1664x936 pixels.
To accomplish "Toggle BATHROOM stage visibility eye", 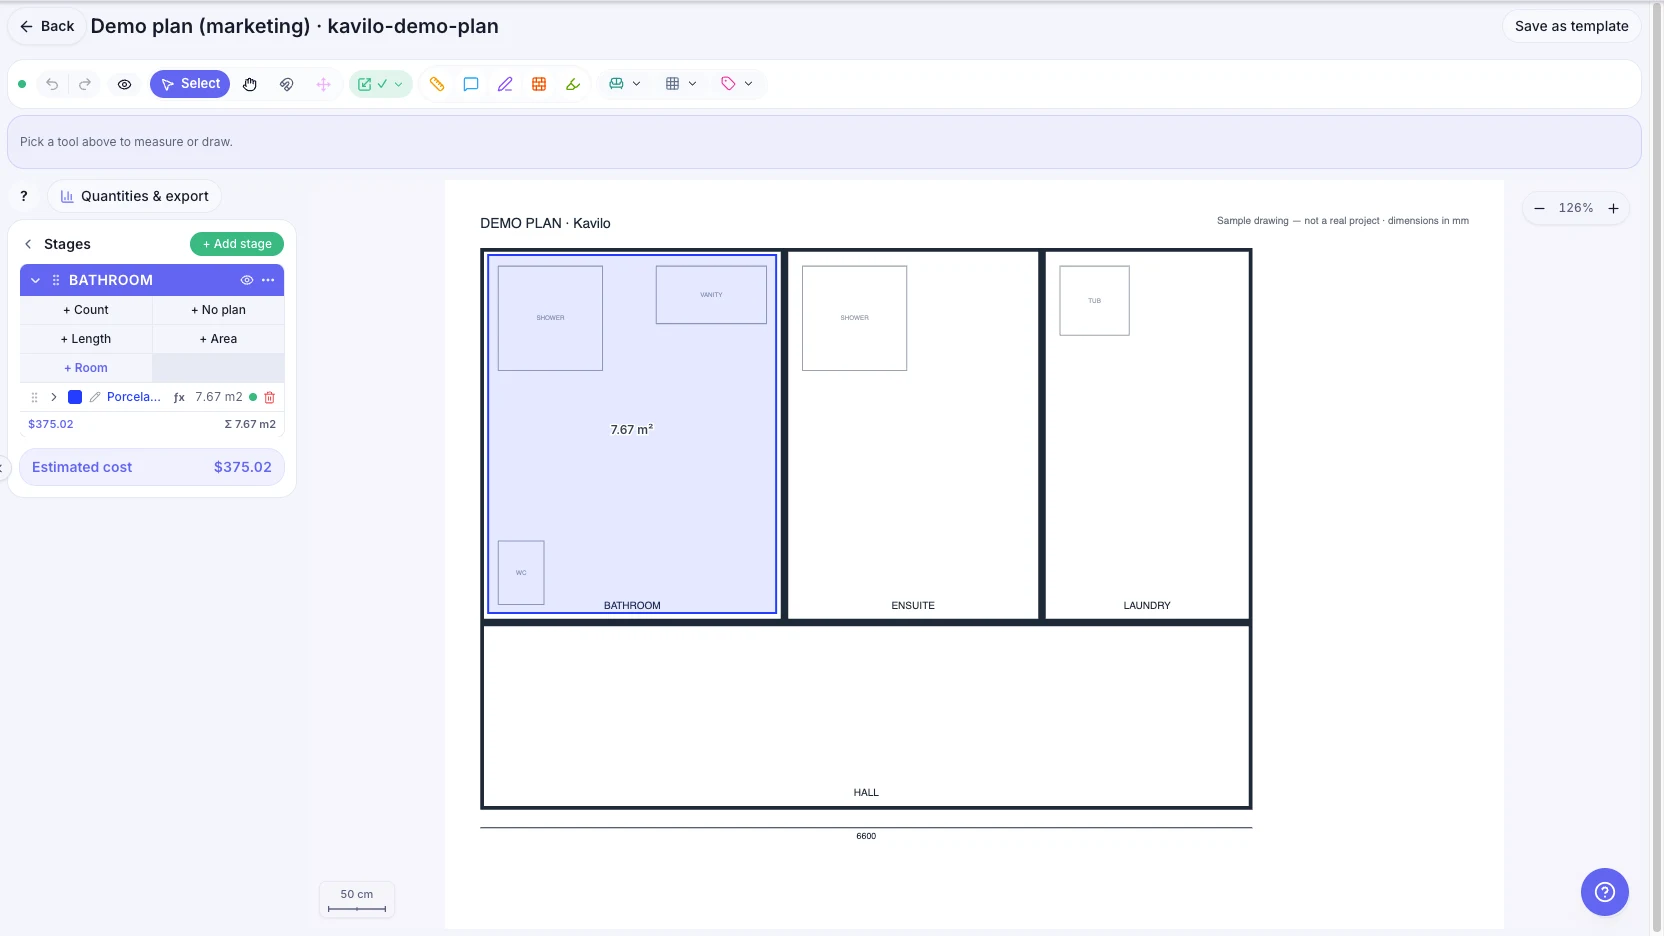I will pyautogui.click(x=247, y=280).
